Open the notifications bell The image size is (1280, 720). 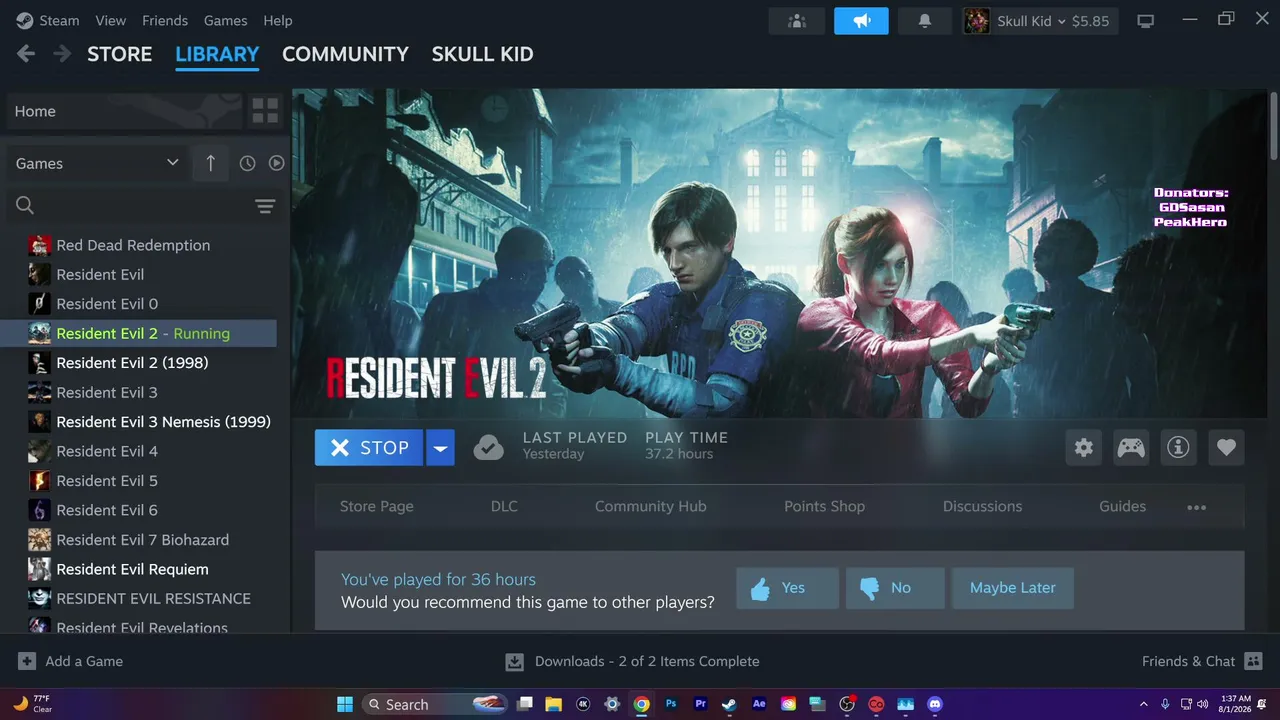(x=925, y=21)
